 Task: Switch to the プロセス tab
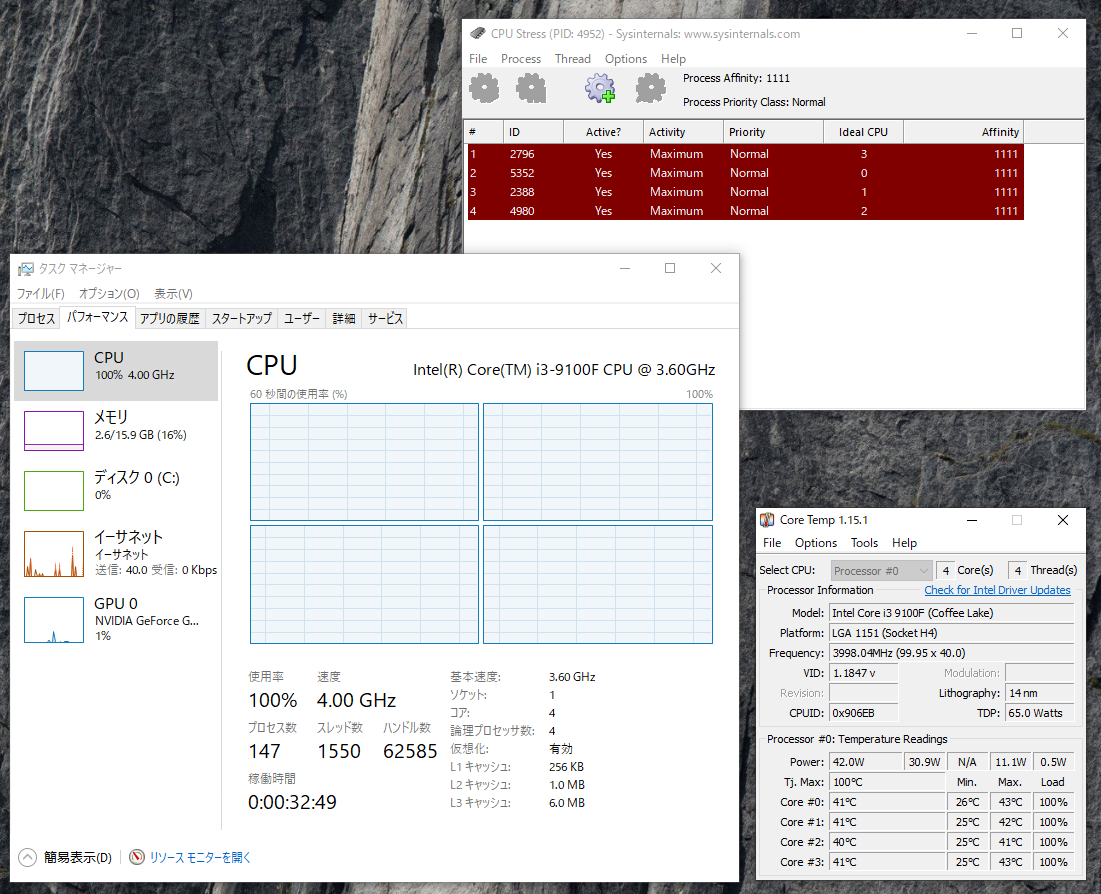[37, 319]
